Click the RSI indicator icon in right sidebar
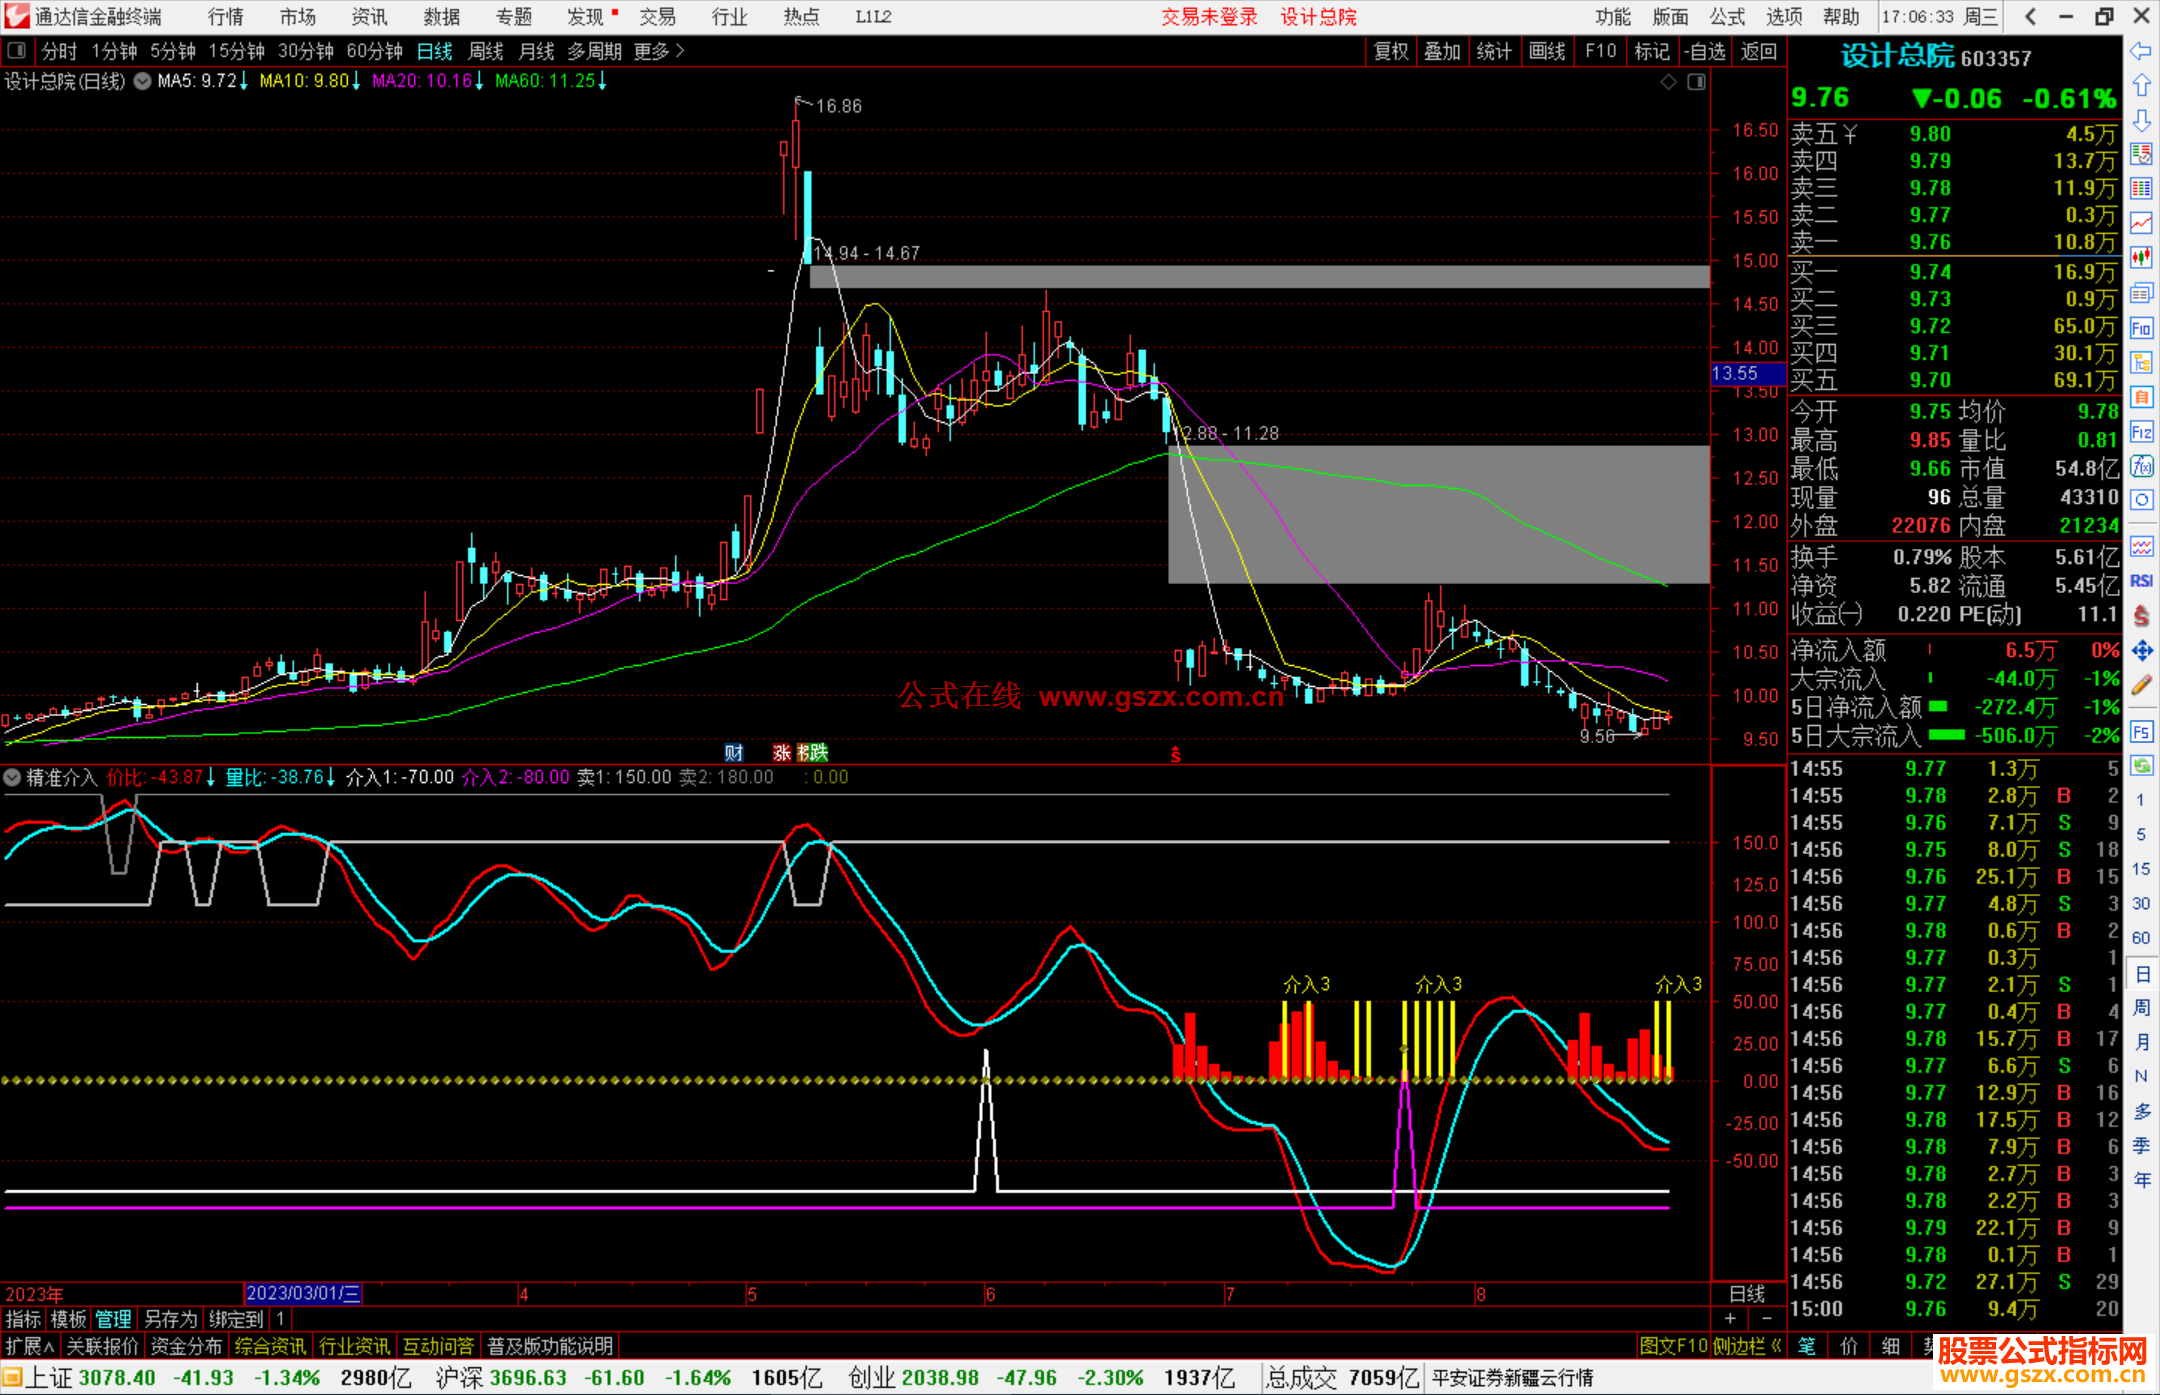2160x1395 pixels. (x=2141, y=581)
